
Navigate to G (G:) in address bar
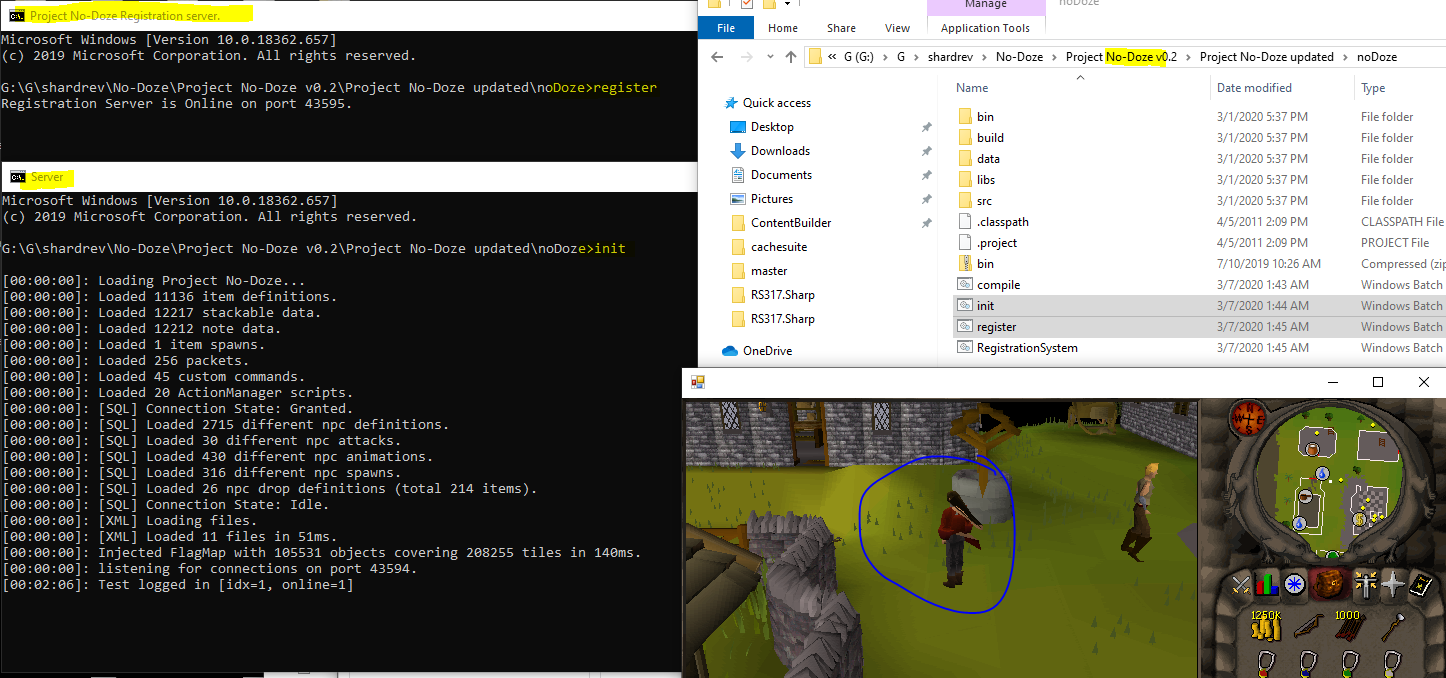click(x=861, y=57)
